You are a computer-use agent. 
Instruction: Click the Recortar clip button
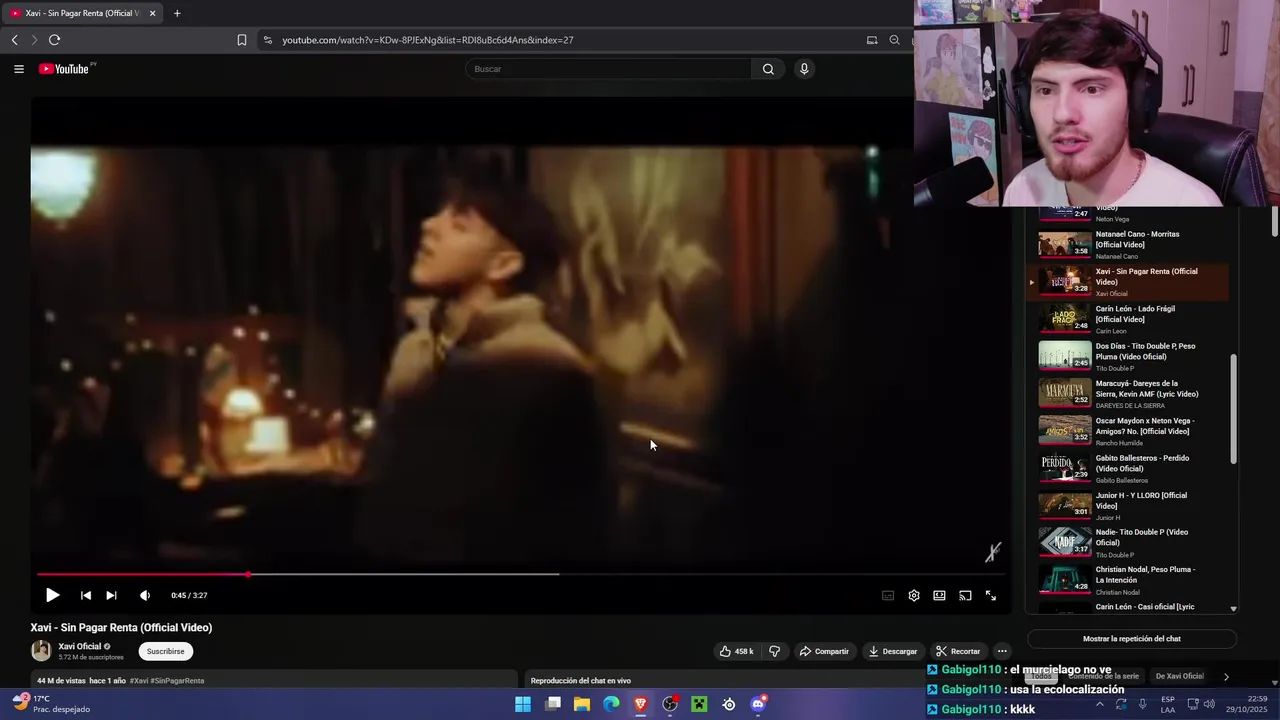point(958,651)
